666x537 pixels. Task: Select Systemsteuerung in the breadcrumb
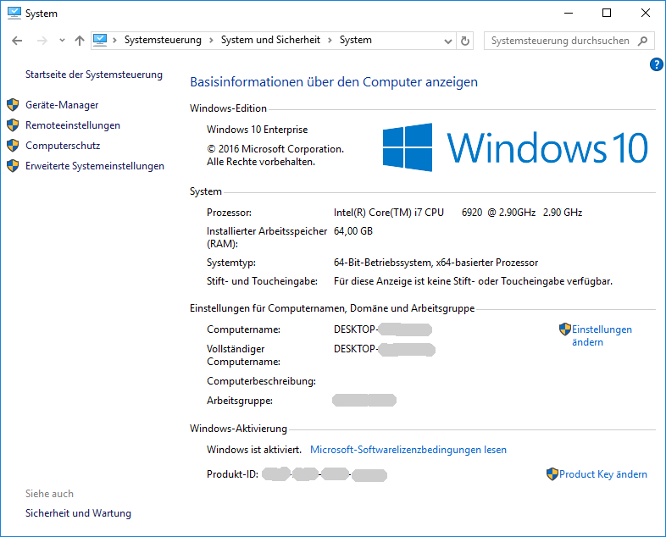[x=163, y=40]
